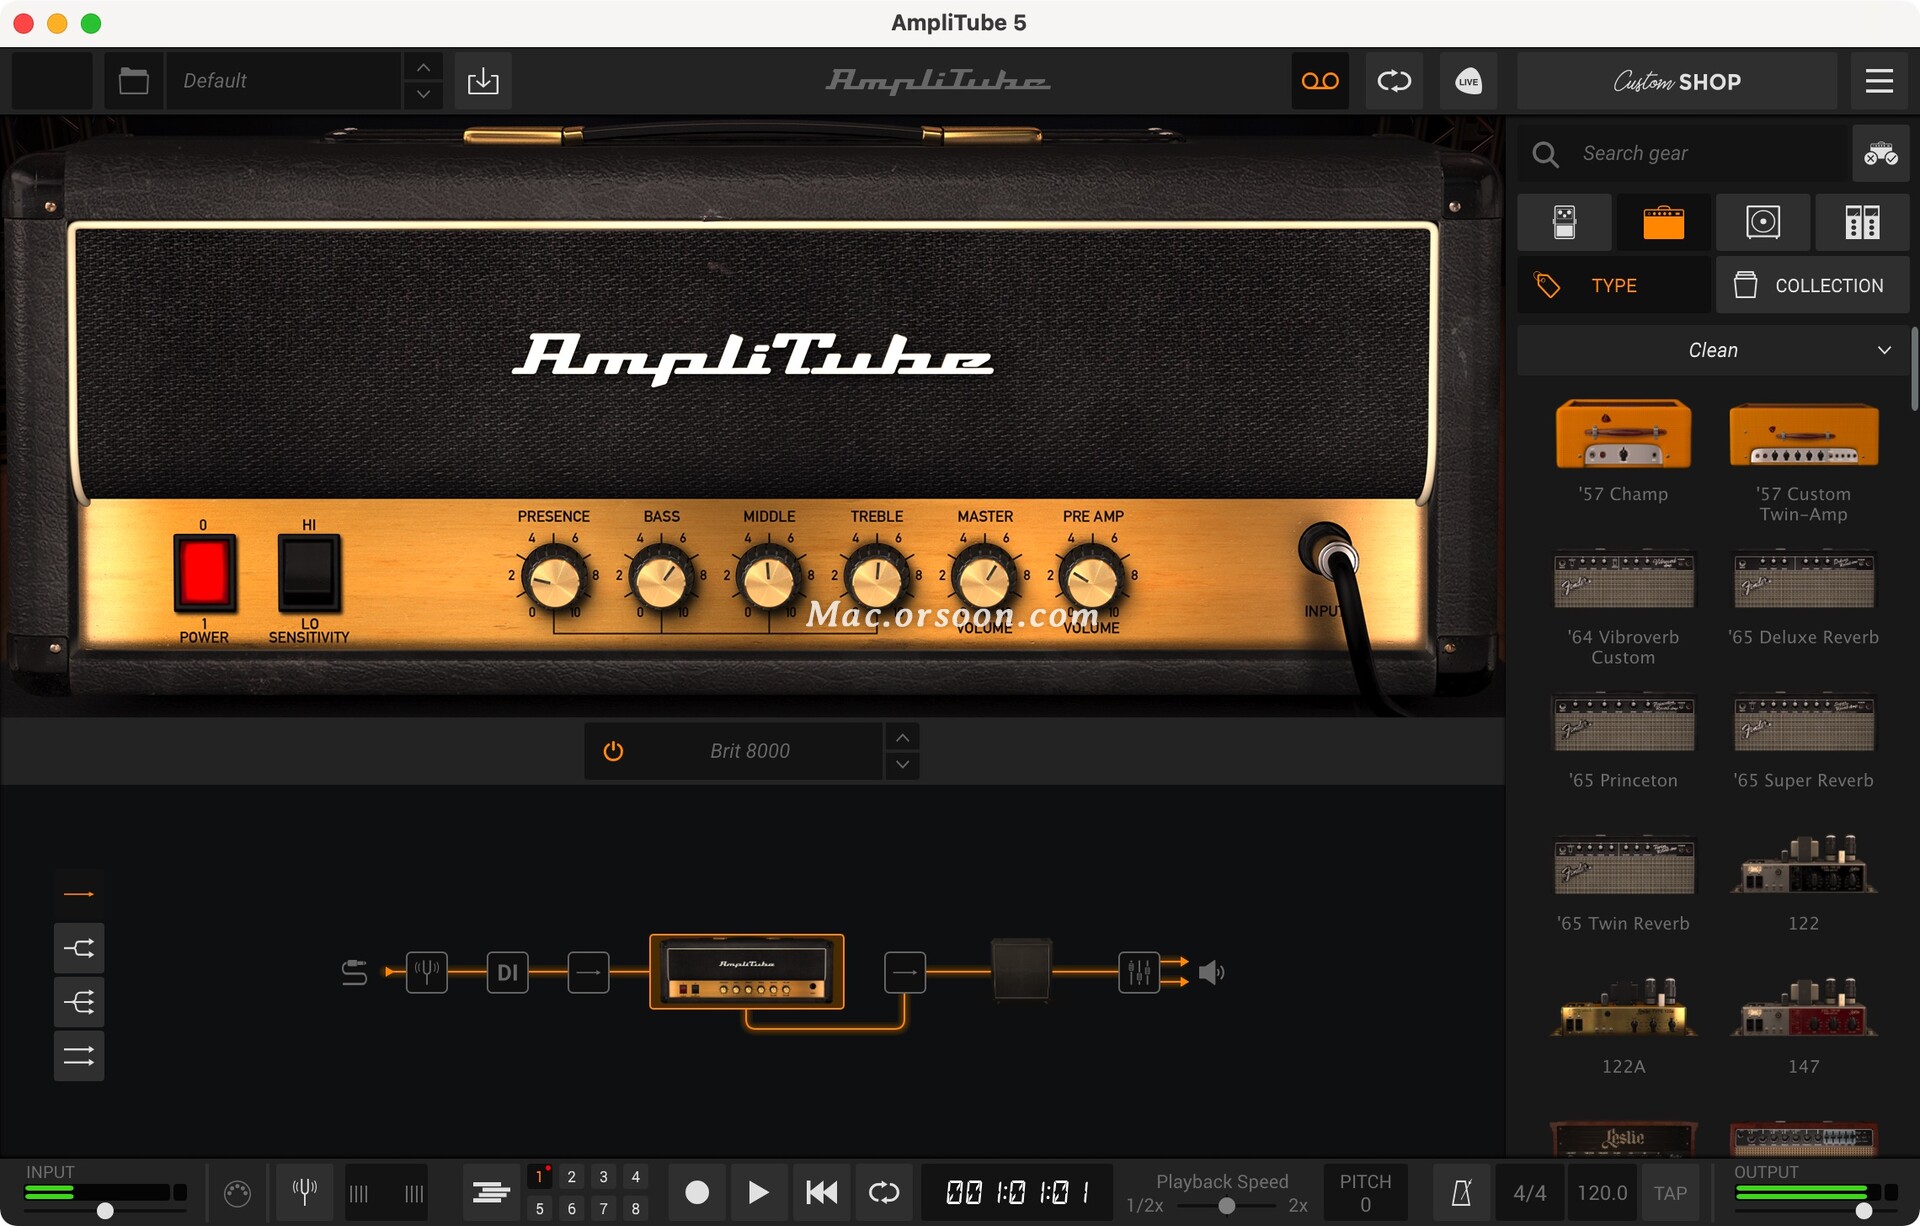Select the stomp pedals gear category icon
Screen dimensions: 1920x1226
[x=1564, y=222]
